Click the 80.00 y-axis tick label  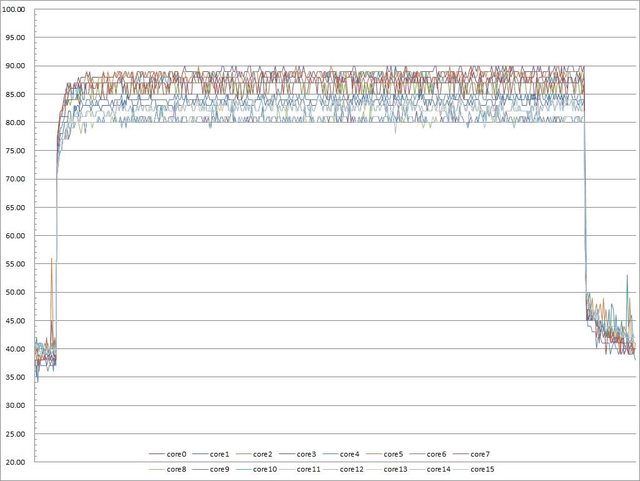pos(16,123)
